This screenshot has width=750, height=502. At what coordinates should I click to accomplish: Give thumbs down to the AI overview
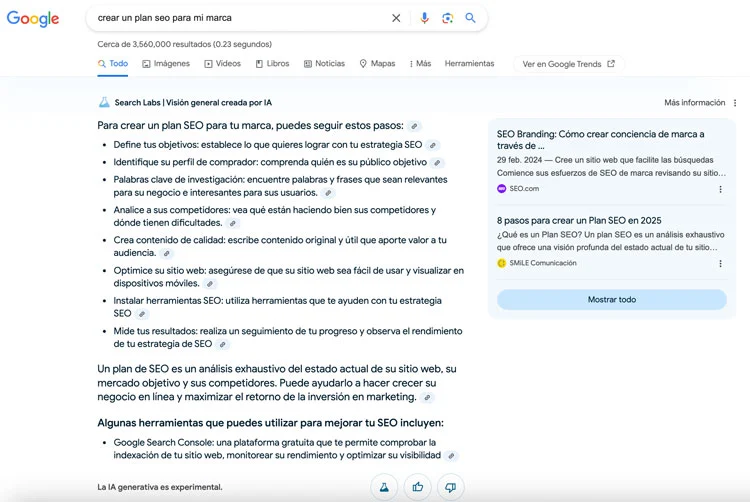451,487
